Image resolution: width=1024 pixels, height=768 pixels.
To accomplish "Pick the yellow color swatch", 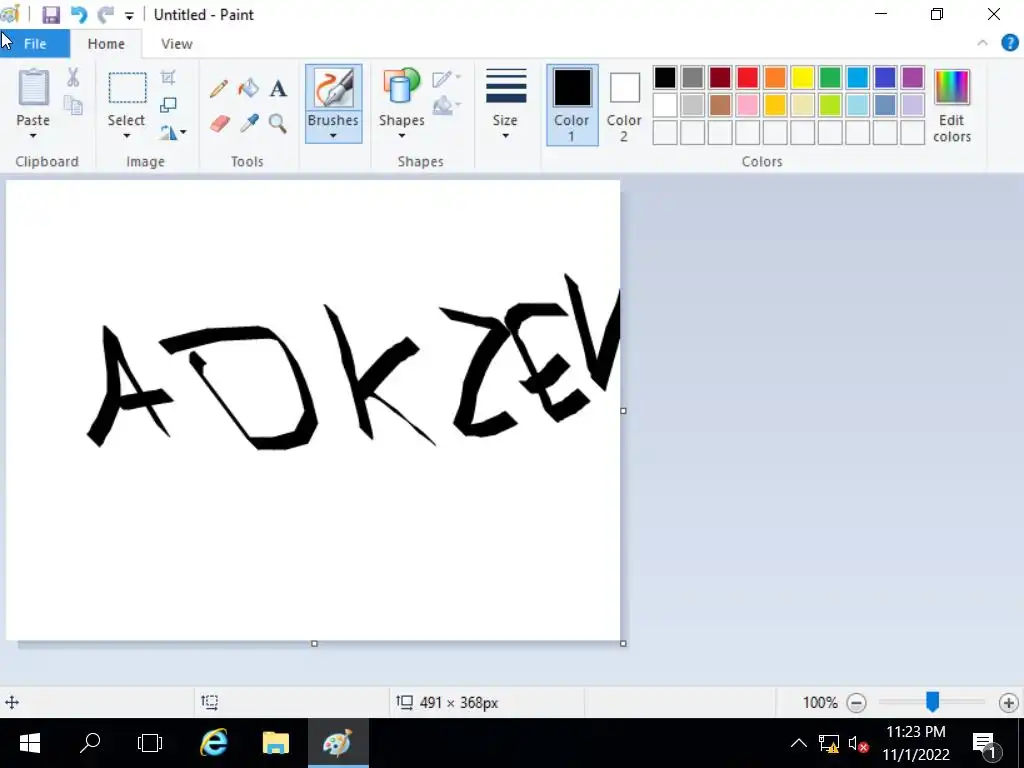I will click(x=802, y=77).
